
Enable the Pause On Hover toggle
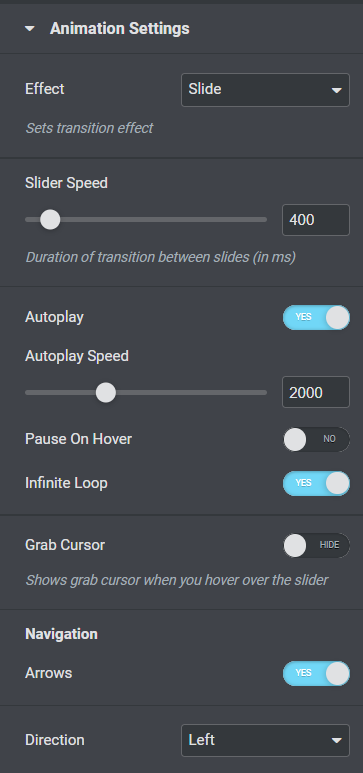[x=316, y=439]
